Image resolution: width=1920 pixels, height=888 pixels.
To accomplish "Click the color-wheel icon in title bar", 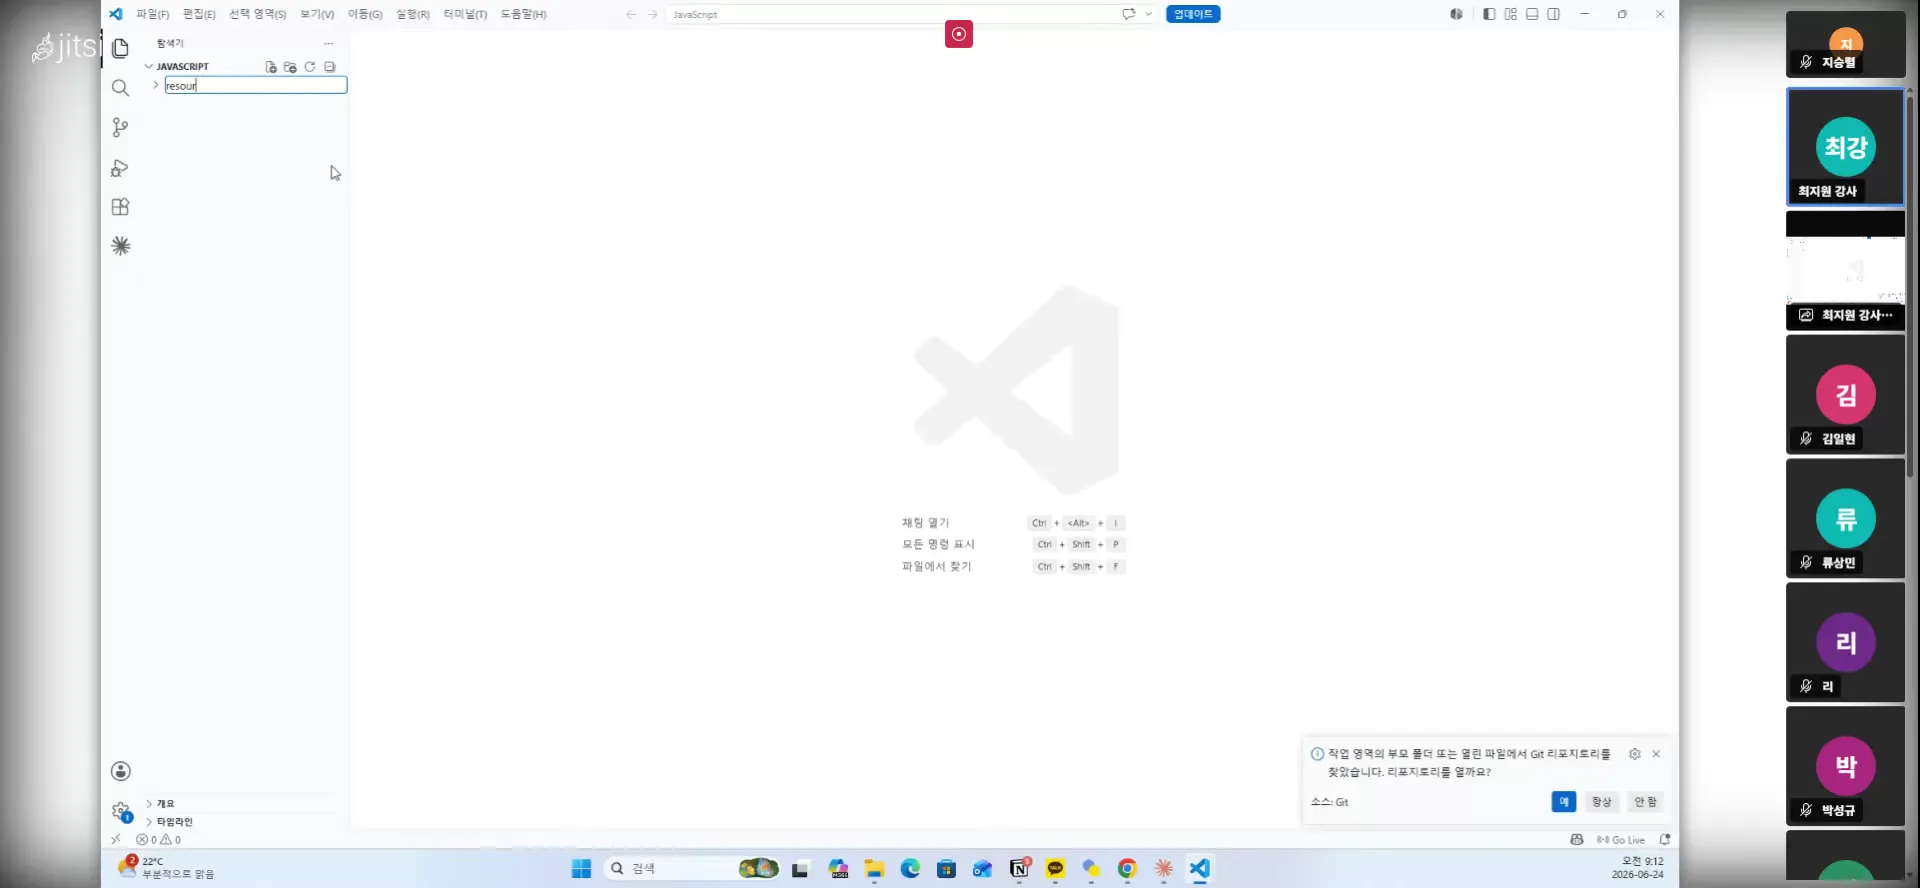I will click(1456, 14).
